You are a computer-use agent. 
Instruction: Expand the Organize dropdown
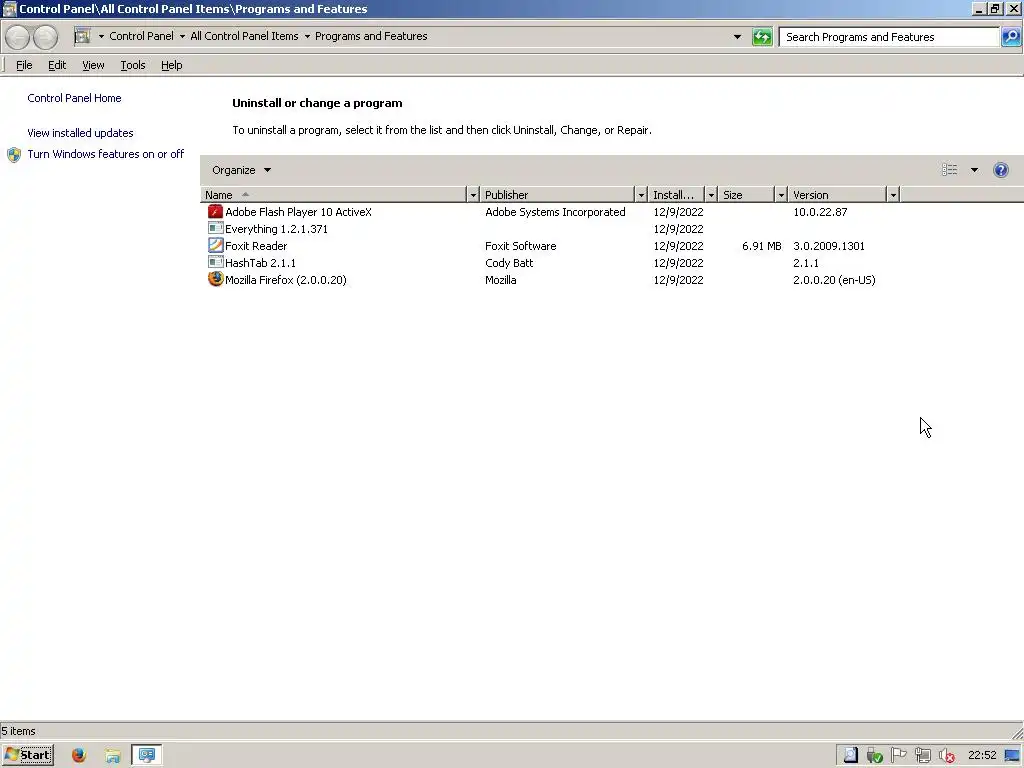tap(241, 170)
